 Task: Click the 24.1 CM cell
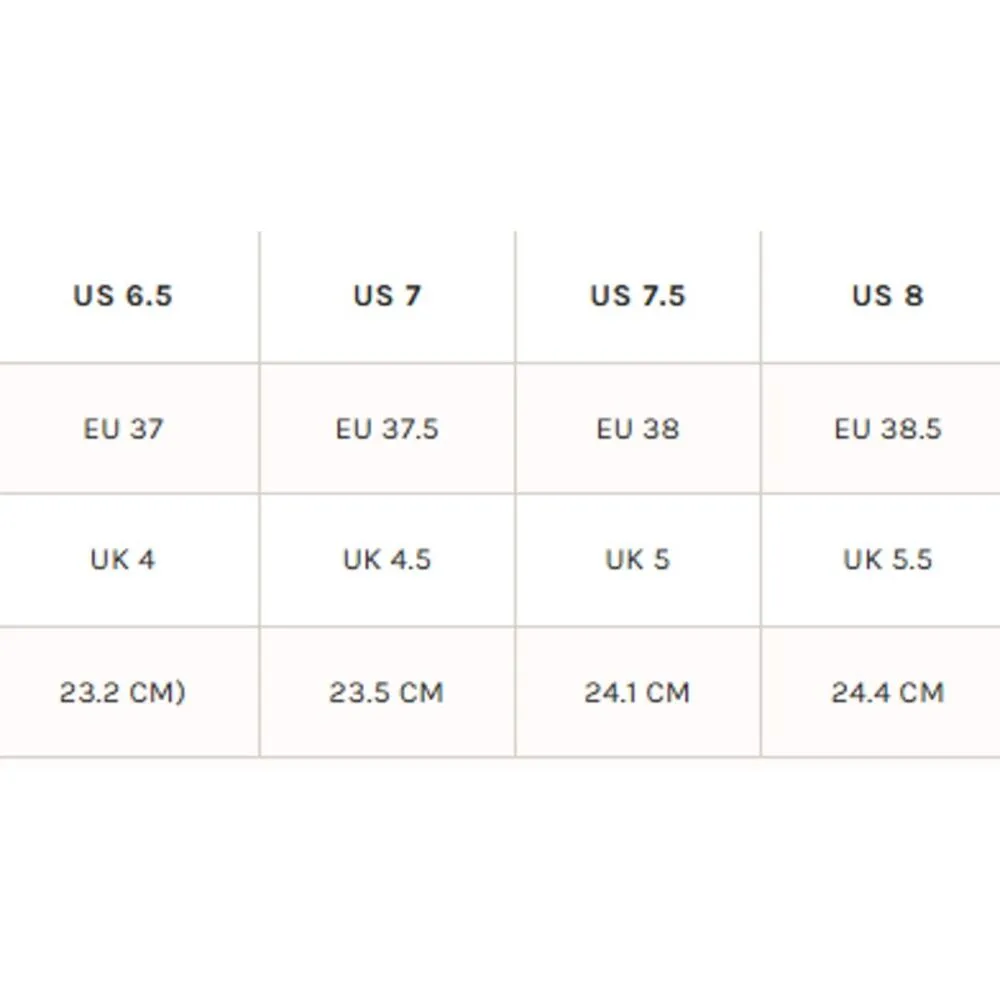pos(637,692)
